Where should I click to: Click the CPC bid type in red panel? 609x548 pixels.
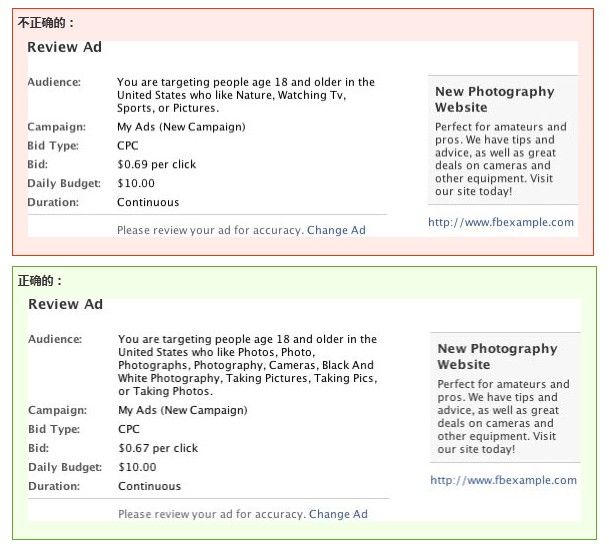point(128,146)
